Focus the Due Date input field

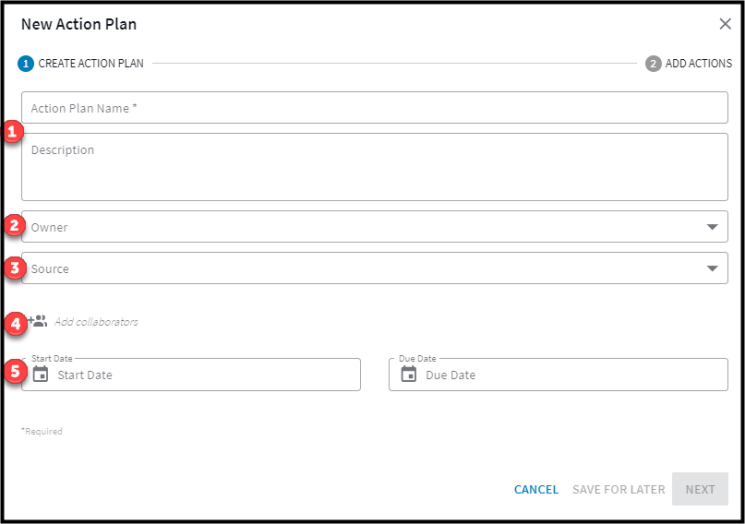pos(558,374)
